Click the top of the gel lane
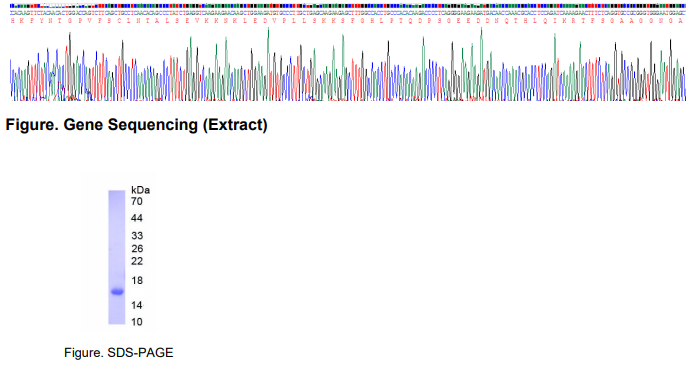The image size is (692, 366). [x=117, y=194]
